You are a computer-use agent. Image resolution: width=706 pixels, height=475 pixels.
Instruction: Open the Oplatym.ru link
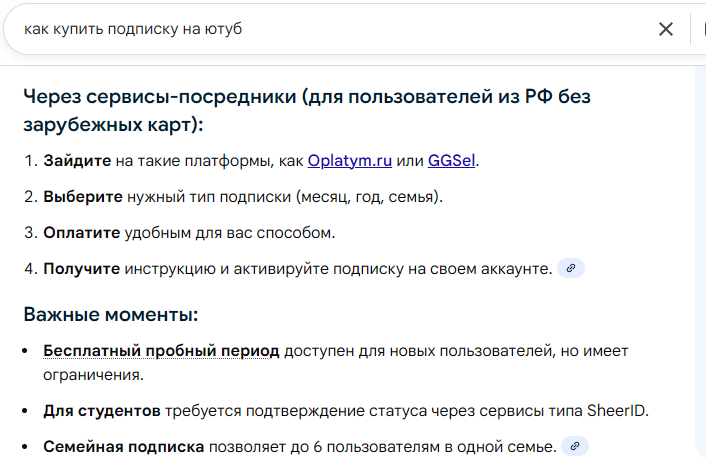pyautogui.click(x=349, y=161)
